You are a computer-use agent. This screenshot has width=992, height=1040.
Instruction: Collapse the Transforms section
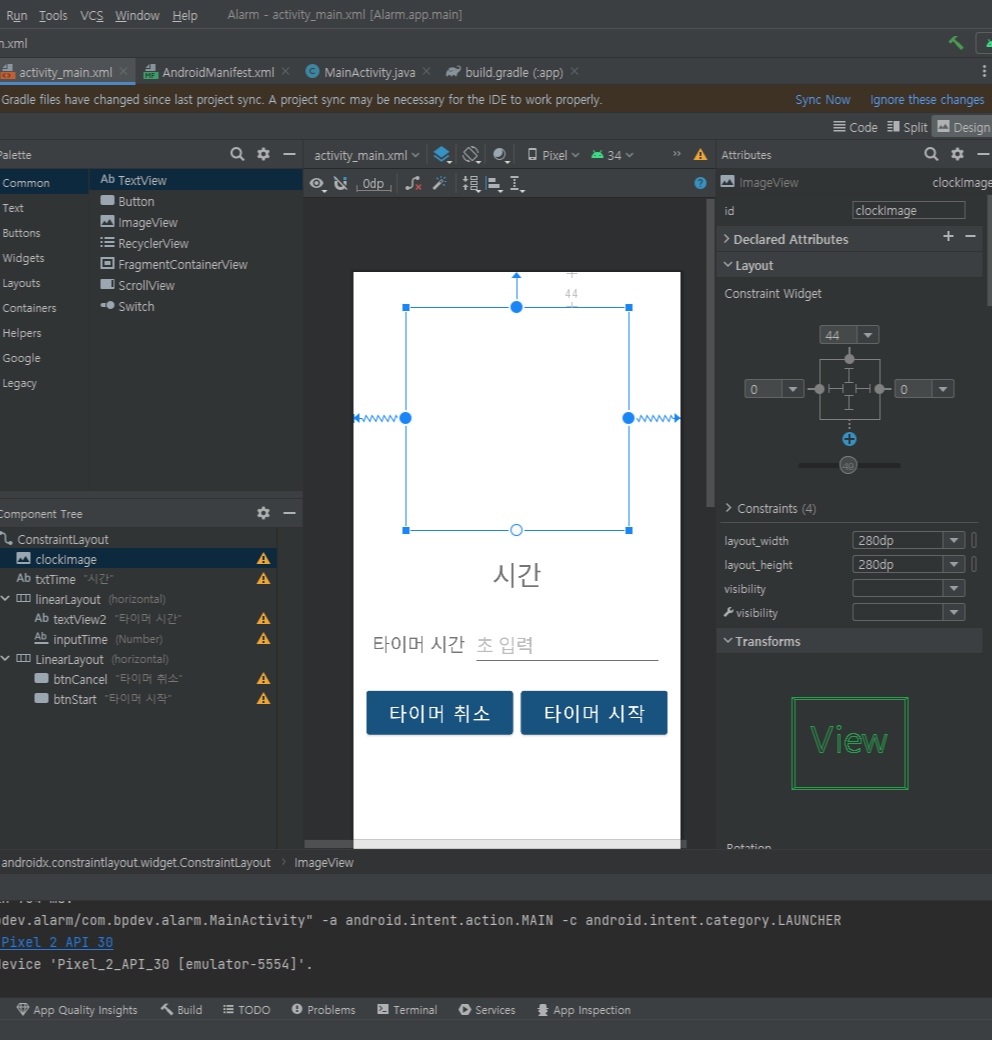tap(727, 641)
